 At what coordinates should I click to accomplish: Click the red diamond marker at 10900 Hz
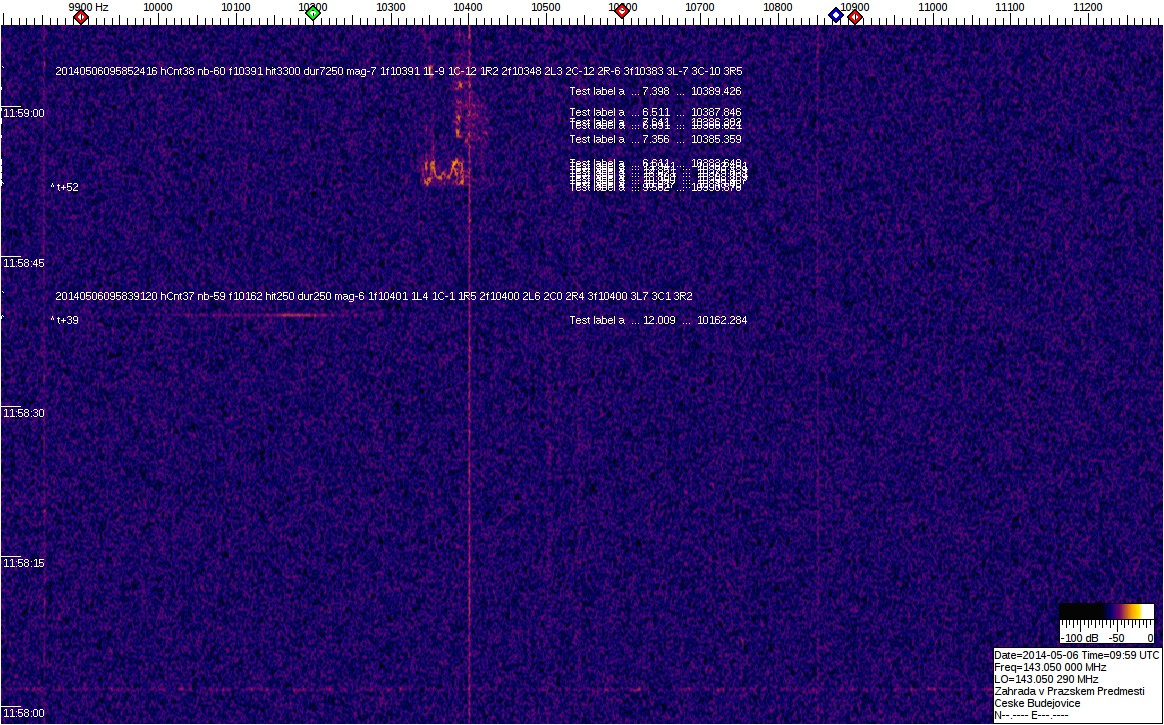point(855,16)
